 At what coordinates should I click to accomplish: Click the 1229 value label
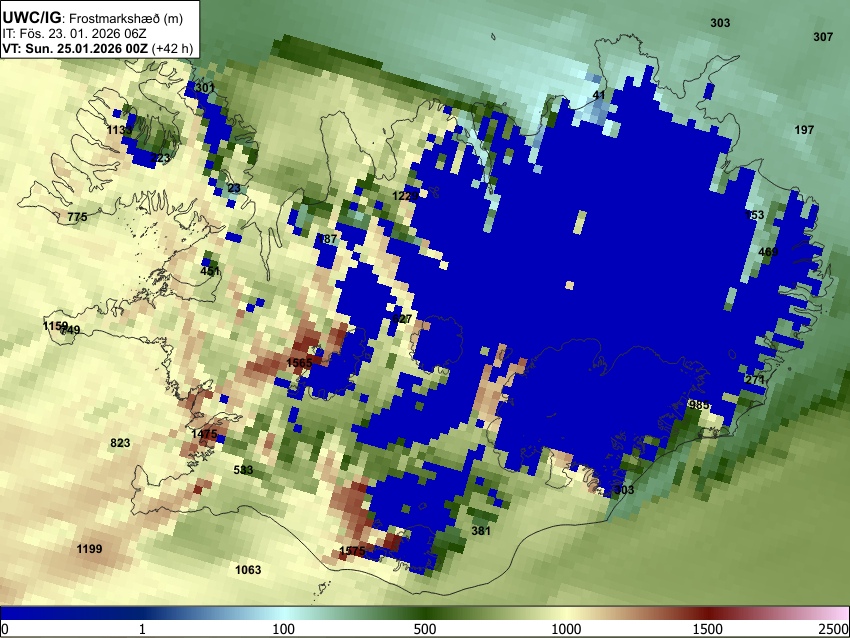[x=405, y=196]
